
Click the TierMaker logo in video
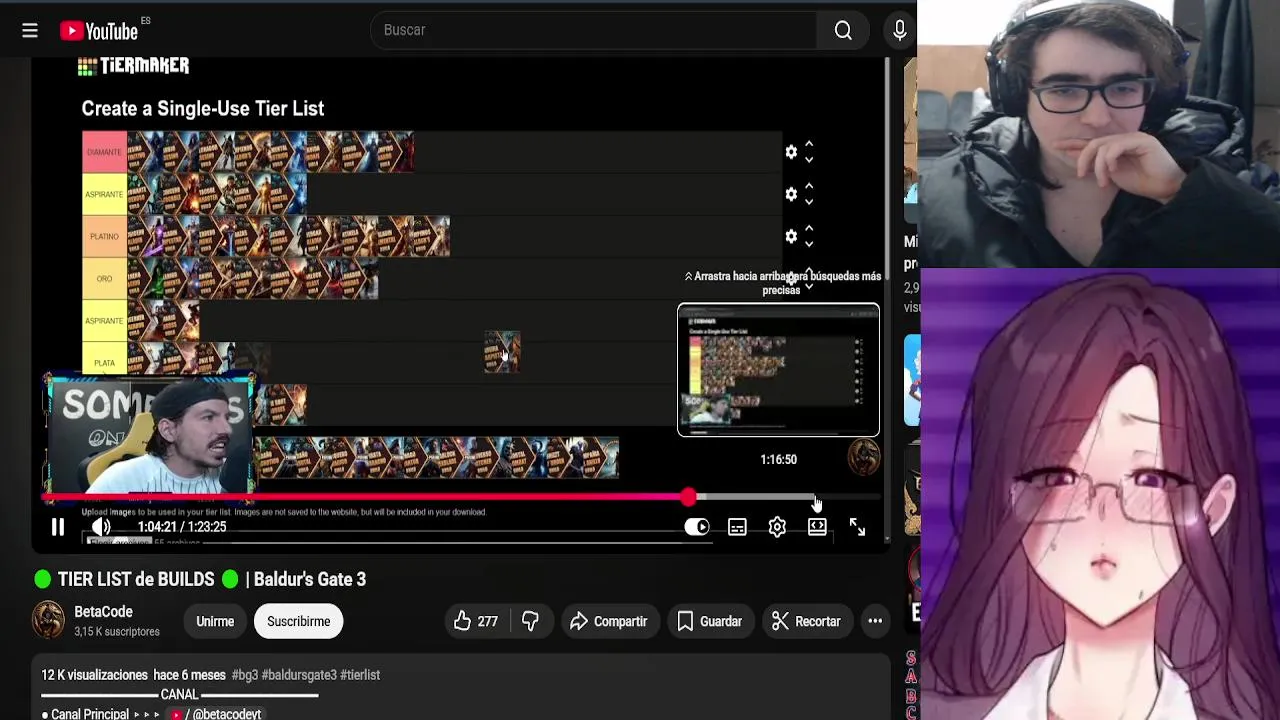point(133,66)
